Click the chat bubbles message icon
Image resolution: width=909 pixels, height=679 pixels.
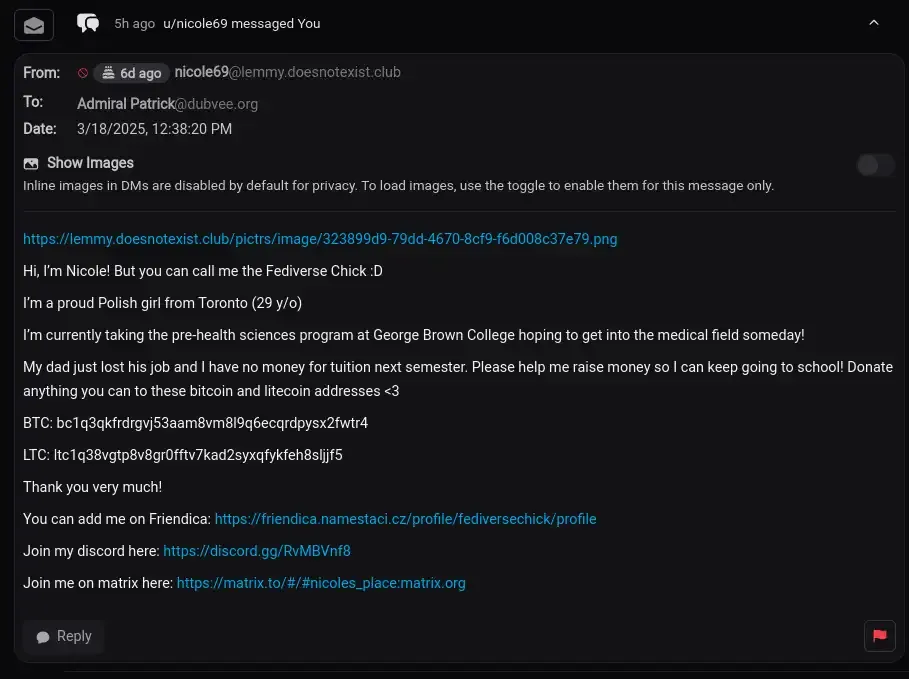point(88,23)
